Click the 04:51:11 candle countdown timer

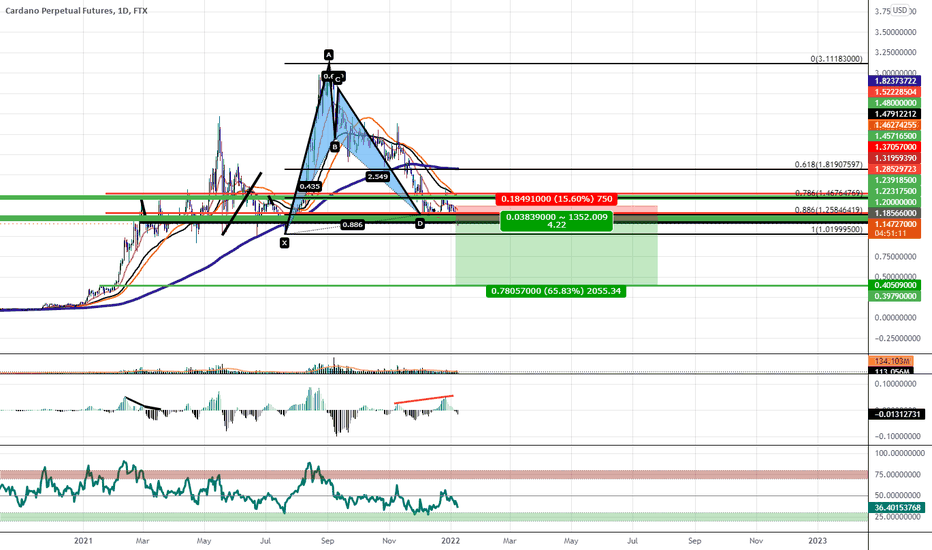tap(890, 233)
